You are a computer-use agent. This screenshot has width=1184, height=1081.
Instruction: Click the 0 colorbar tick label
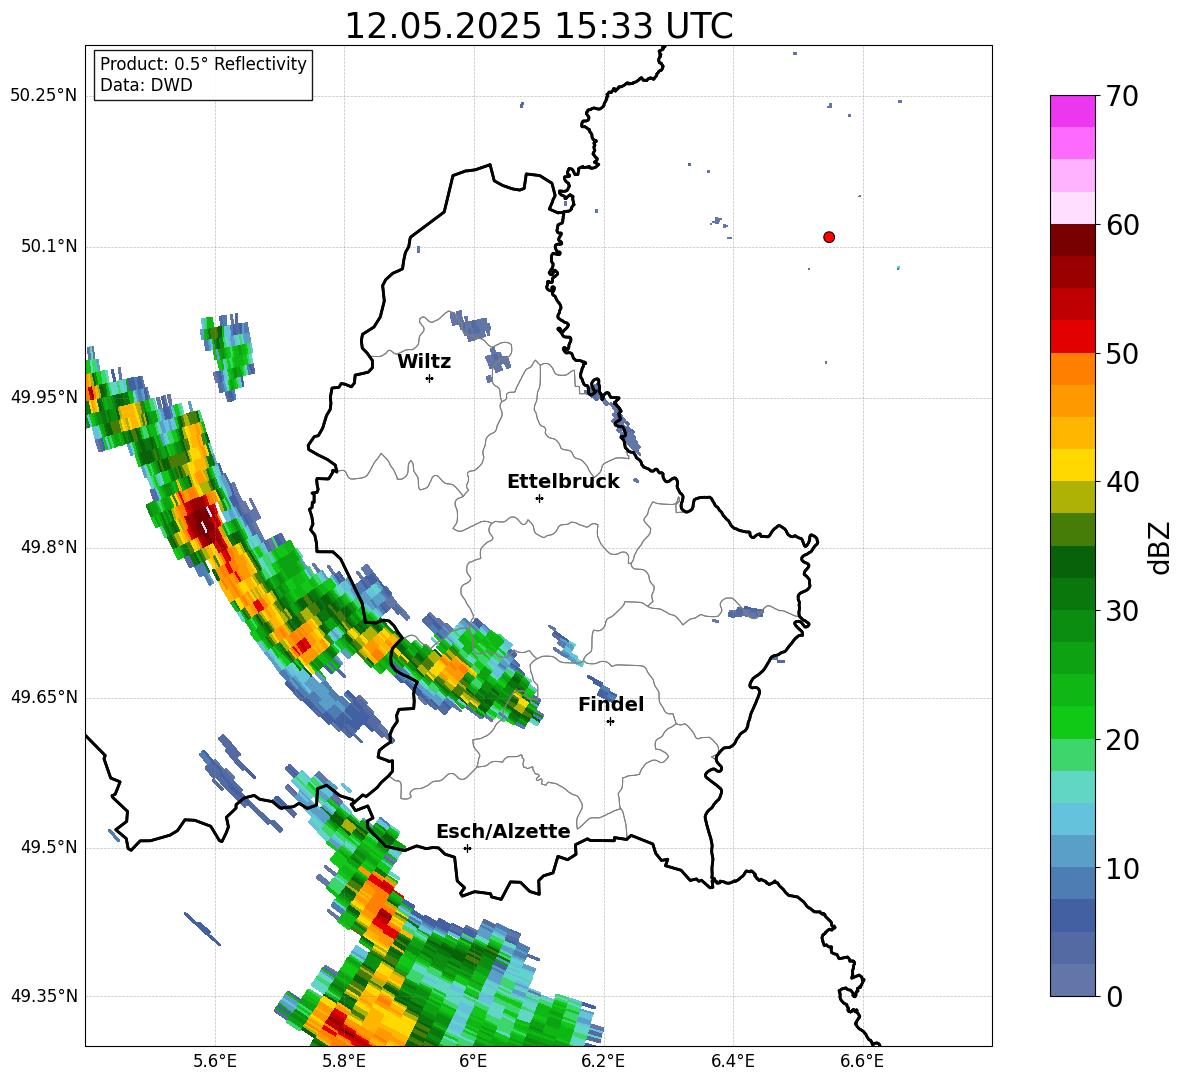[1114, 996]
